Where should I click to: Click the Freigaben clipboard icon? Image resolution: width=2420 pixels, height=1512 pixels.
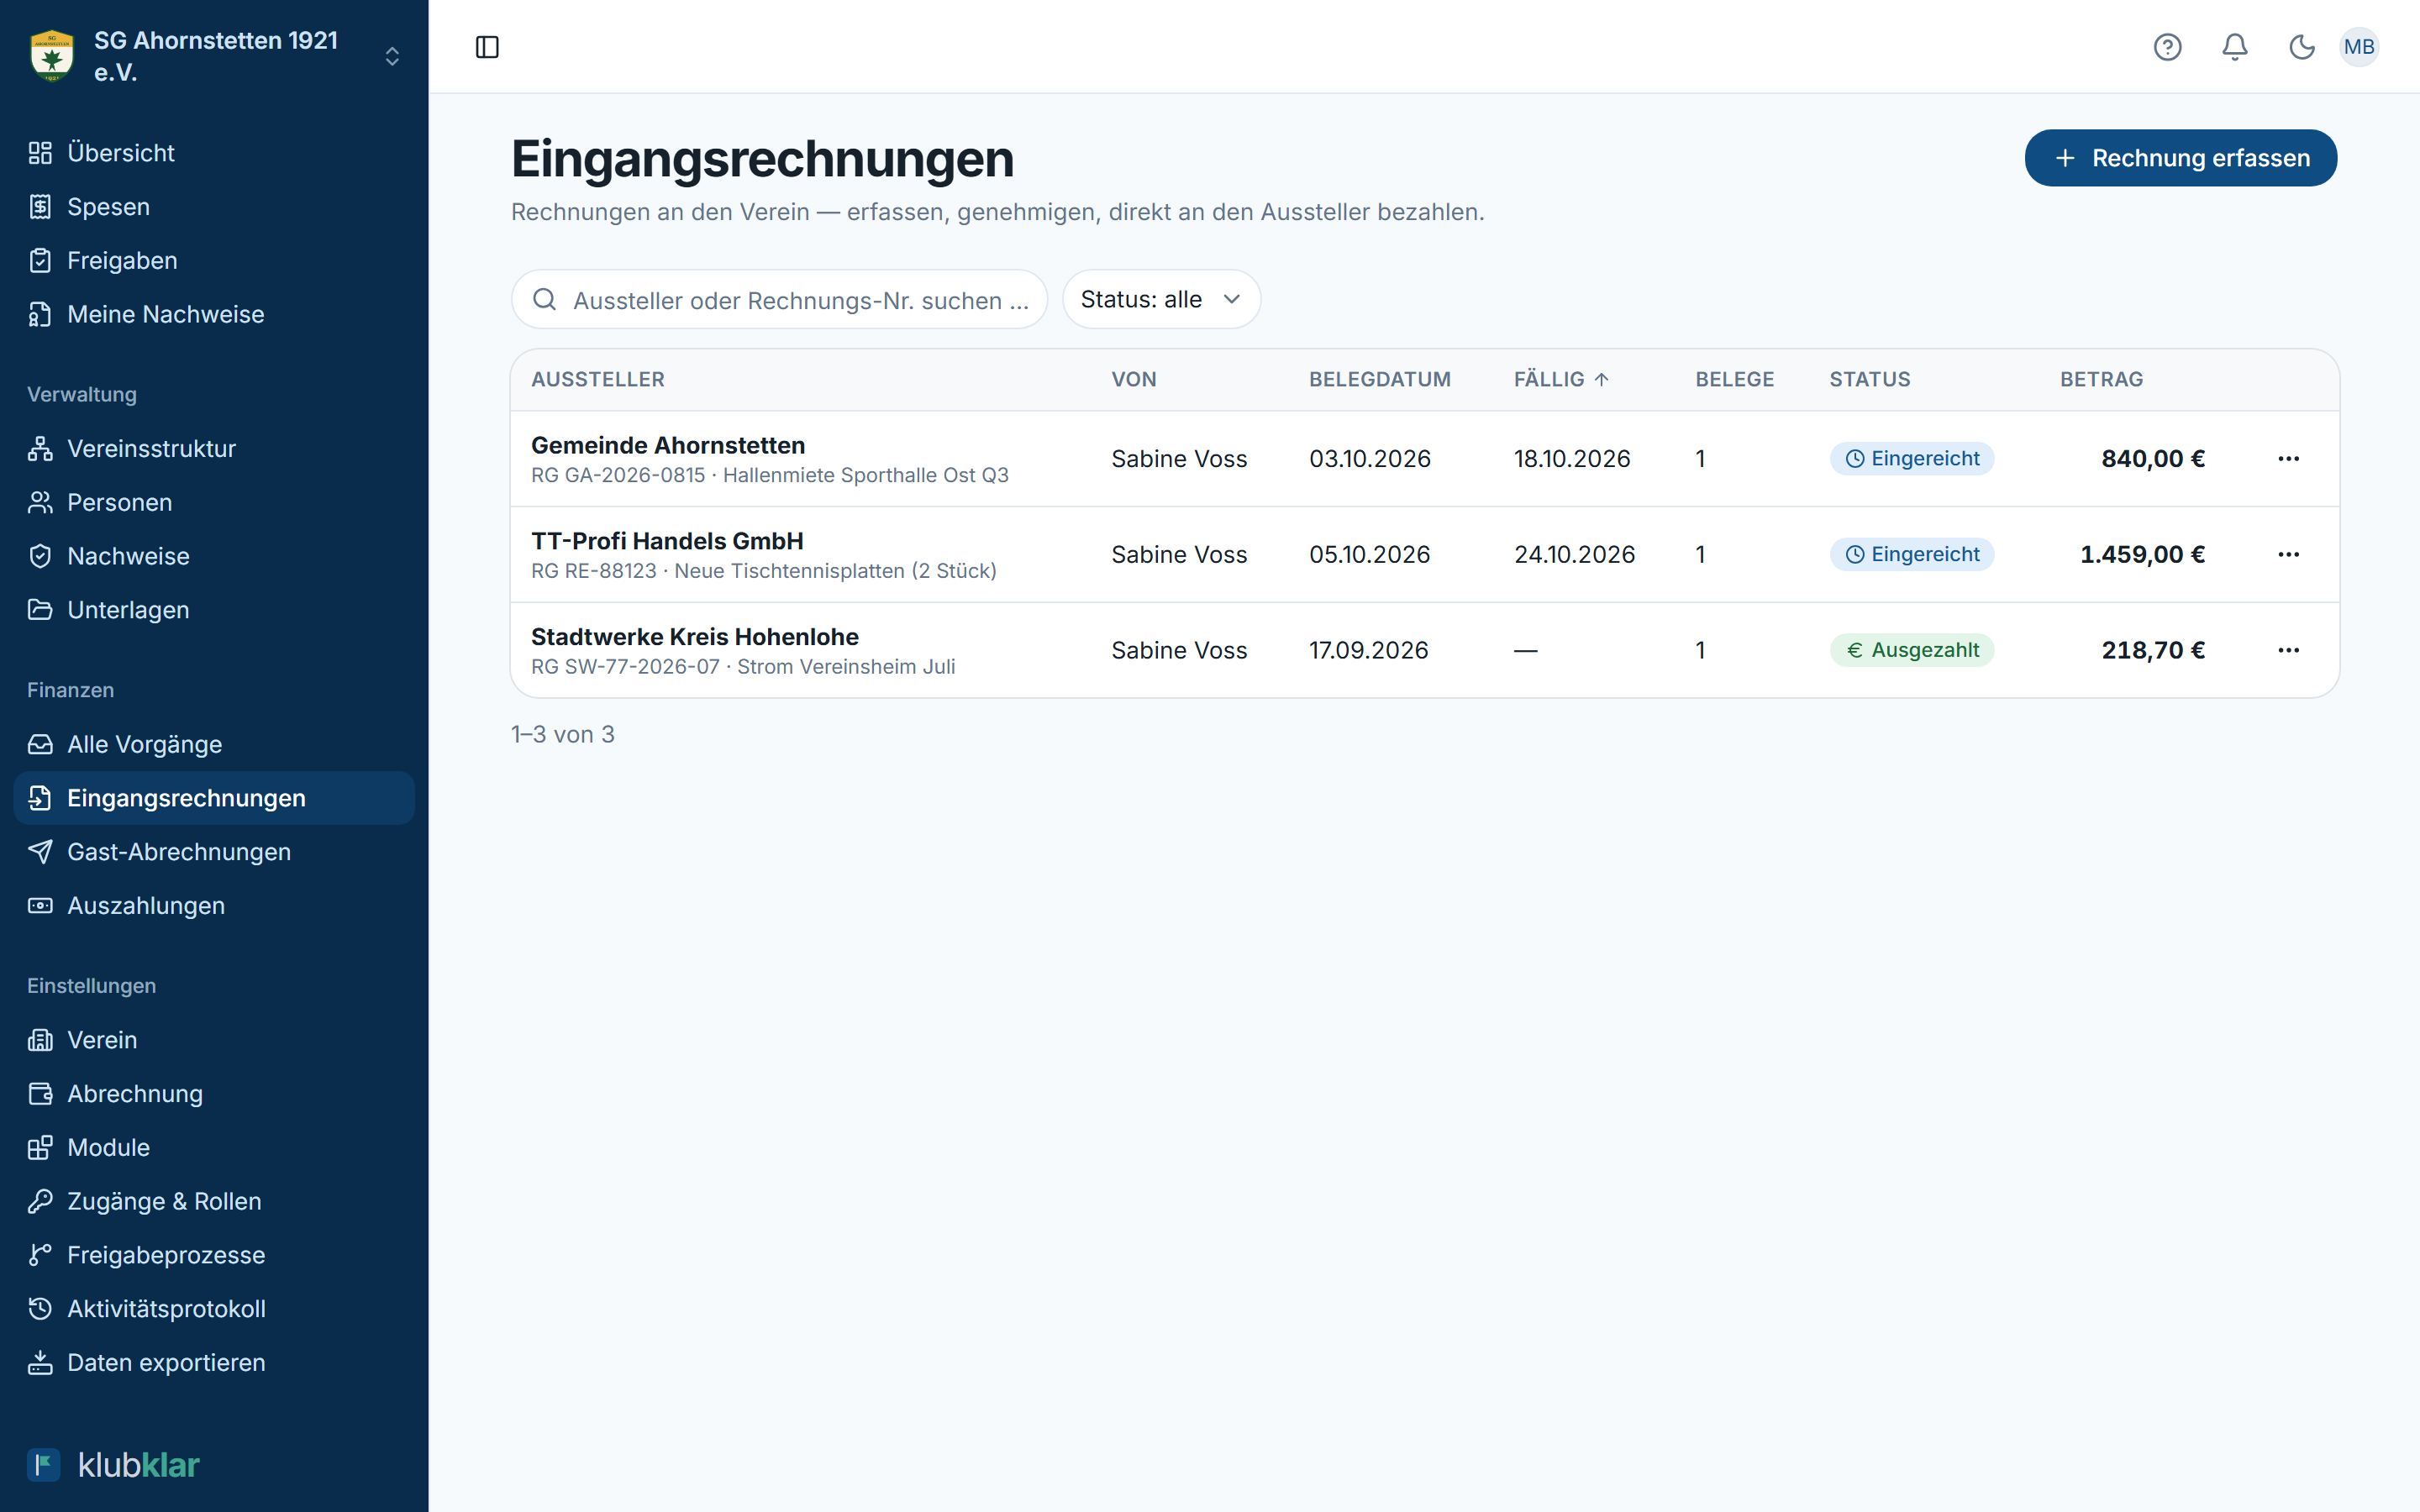point(40,261)
